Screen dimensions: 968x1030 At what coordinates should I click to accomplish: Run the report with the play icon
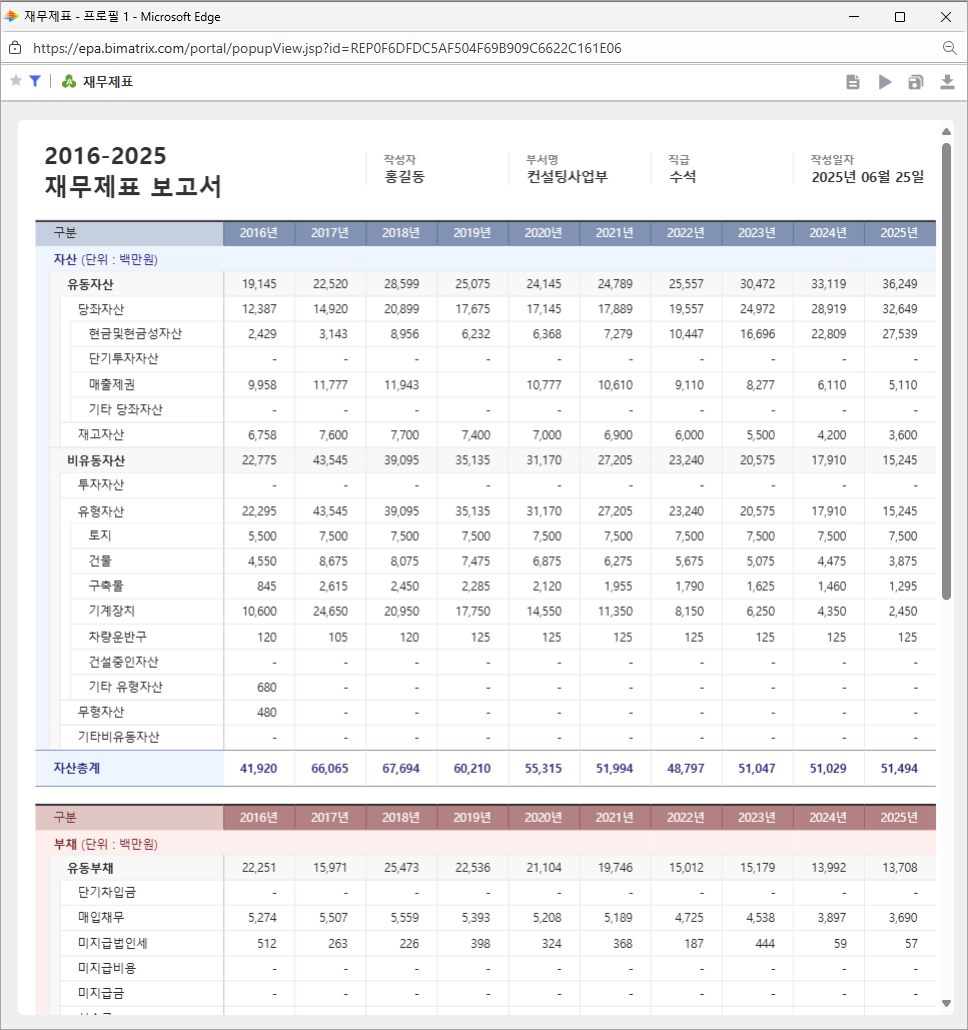tap(885, 82)
